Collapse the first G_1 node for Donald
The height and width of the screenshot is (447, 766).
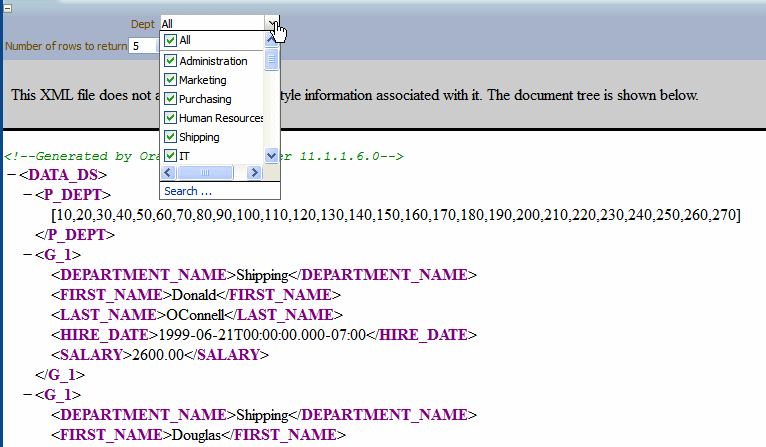(27, 255)
